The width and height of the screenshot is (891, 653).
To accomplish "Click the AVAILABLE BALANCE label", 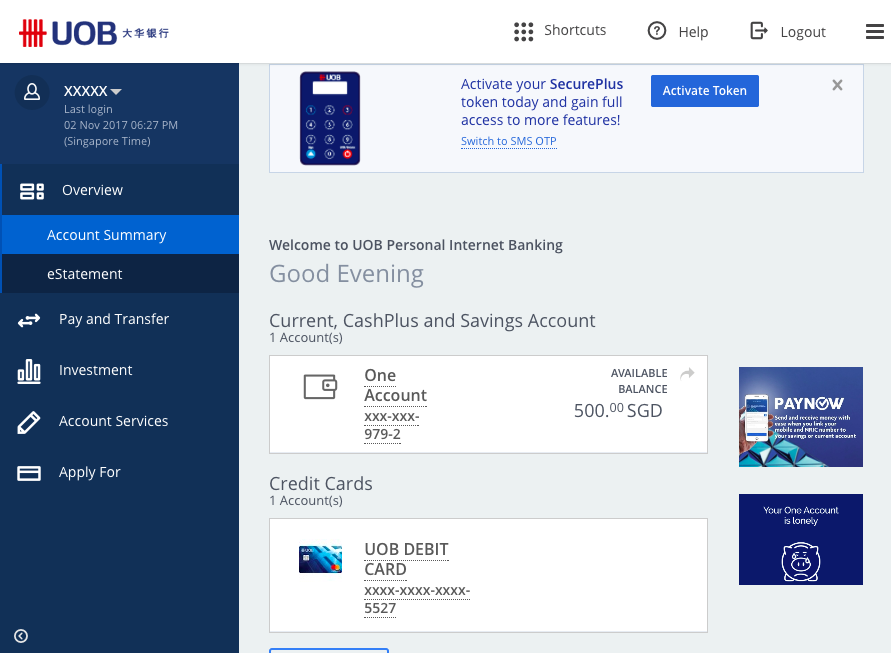I will coord(639,381).
